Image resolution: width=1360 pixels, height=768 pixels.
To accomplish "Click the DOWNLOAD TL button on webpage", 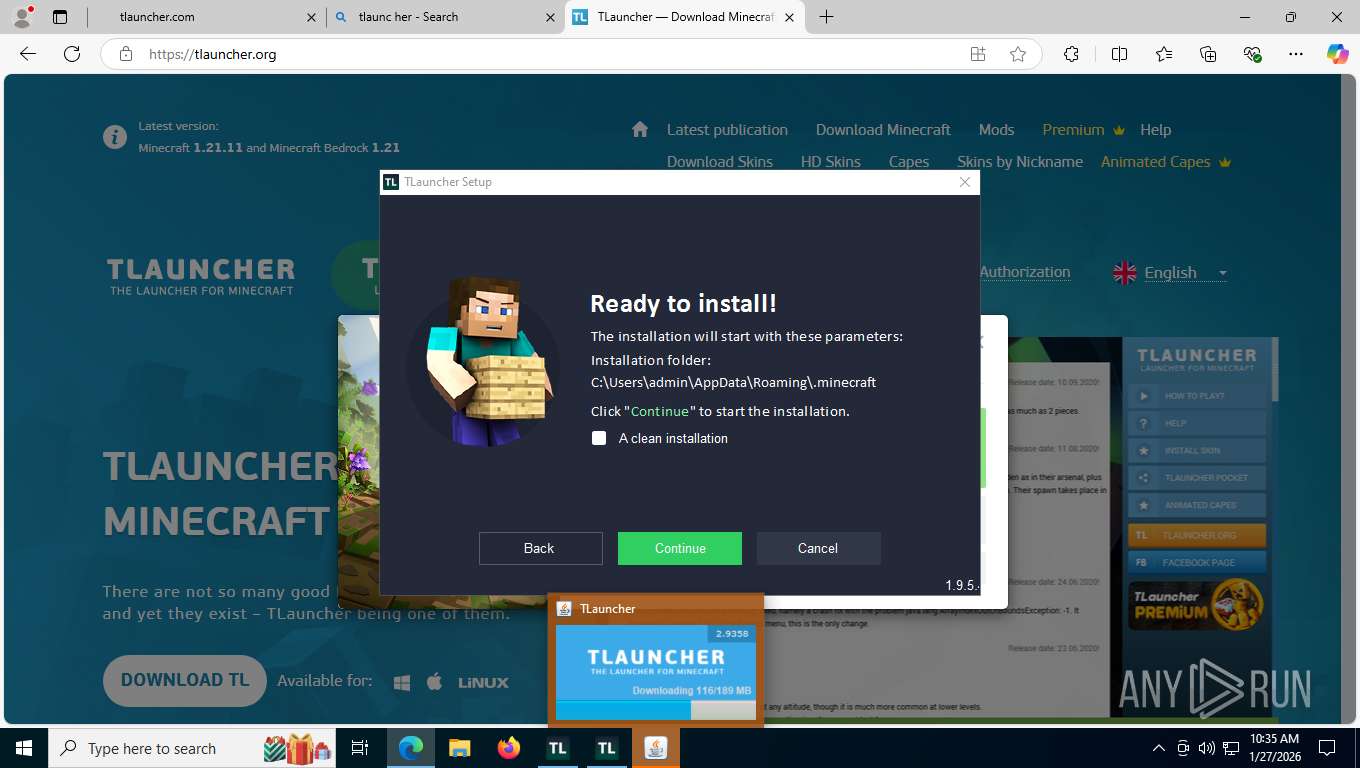I will point(185,680).
